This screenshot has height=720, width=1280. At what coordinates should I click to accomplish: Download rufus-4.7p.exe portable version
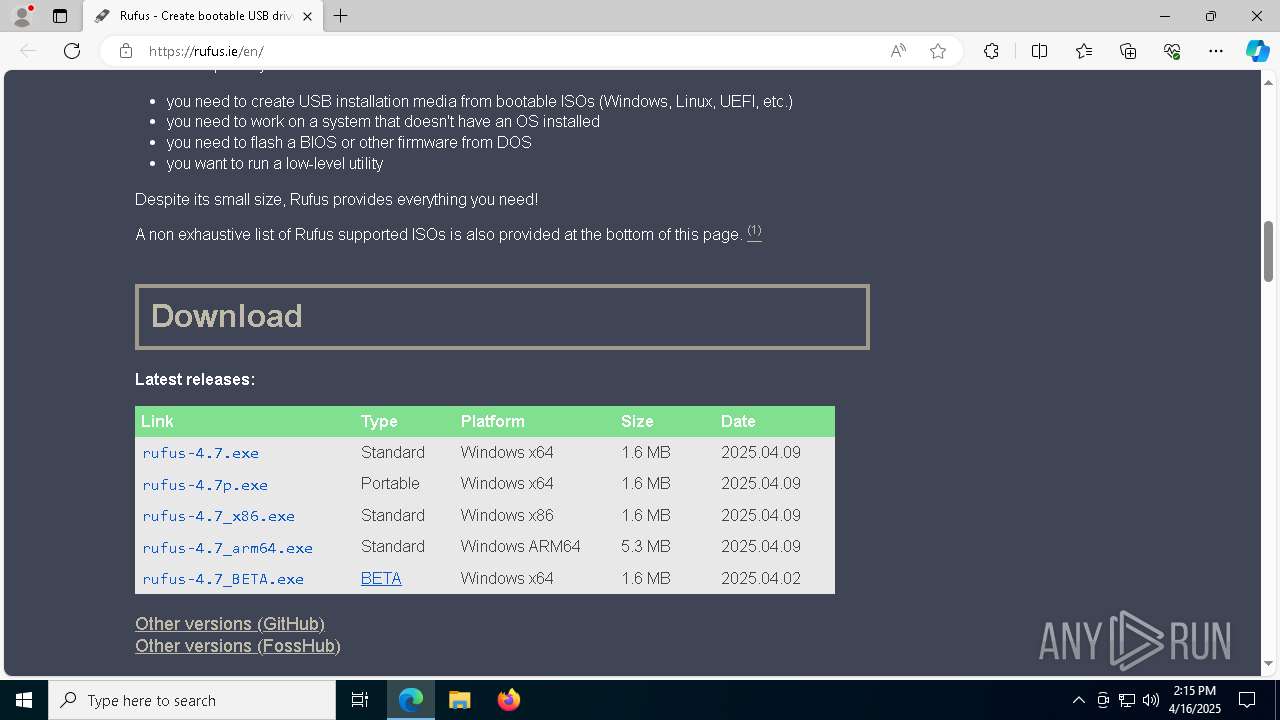[x=205, y=485]
